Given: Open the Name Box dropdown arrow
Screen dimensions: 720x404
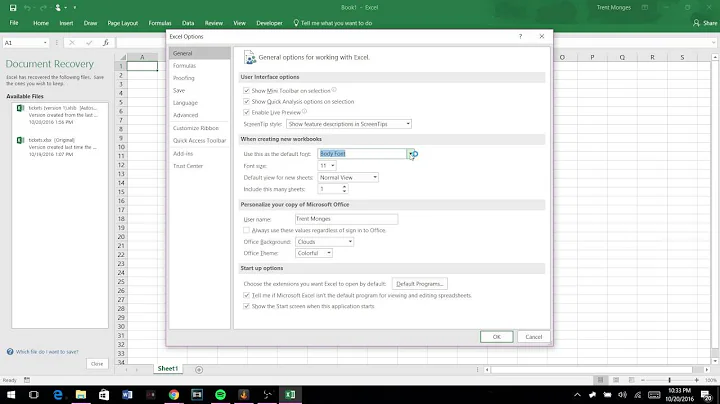Looking at the screenshot, I should (x=45, y=43).
